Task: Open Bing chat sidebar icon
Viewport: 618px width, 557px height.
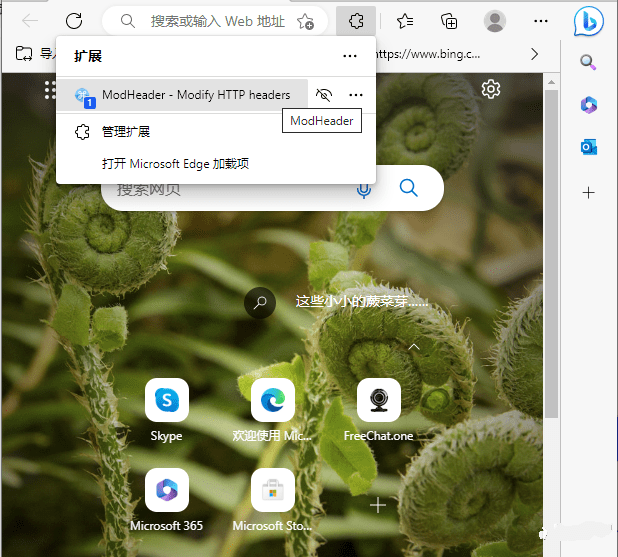Action: click(x=588, y=21)
